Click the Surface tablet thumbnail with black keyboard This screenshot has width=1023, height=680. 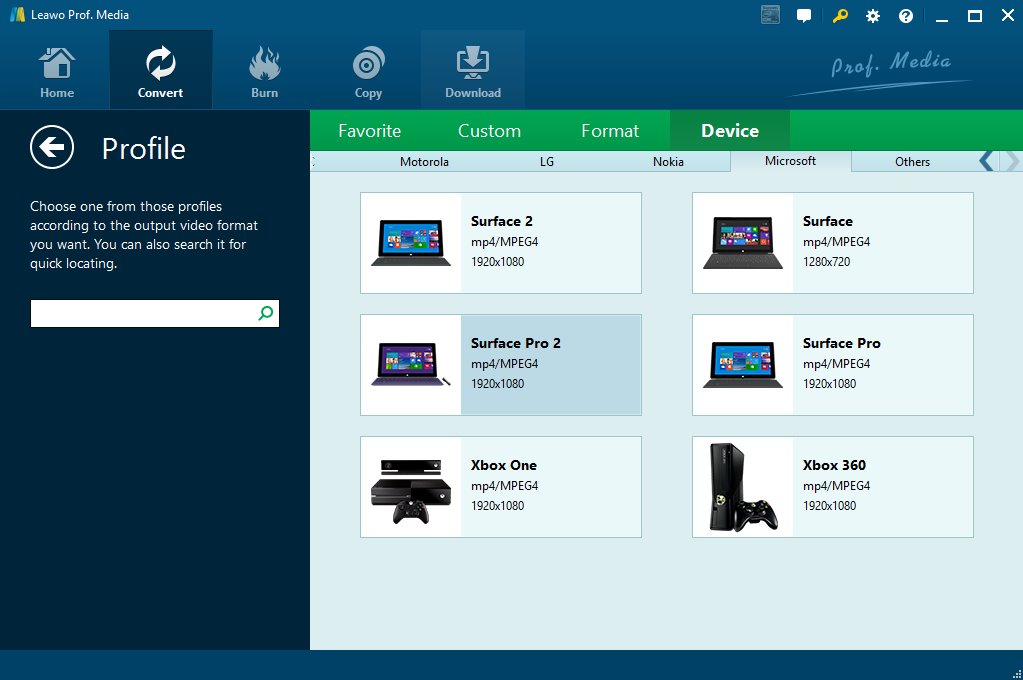tap(742, 243)
